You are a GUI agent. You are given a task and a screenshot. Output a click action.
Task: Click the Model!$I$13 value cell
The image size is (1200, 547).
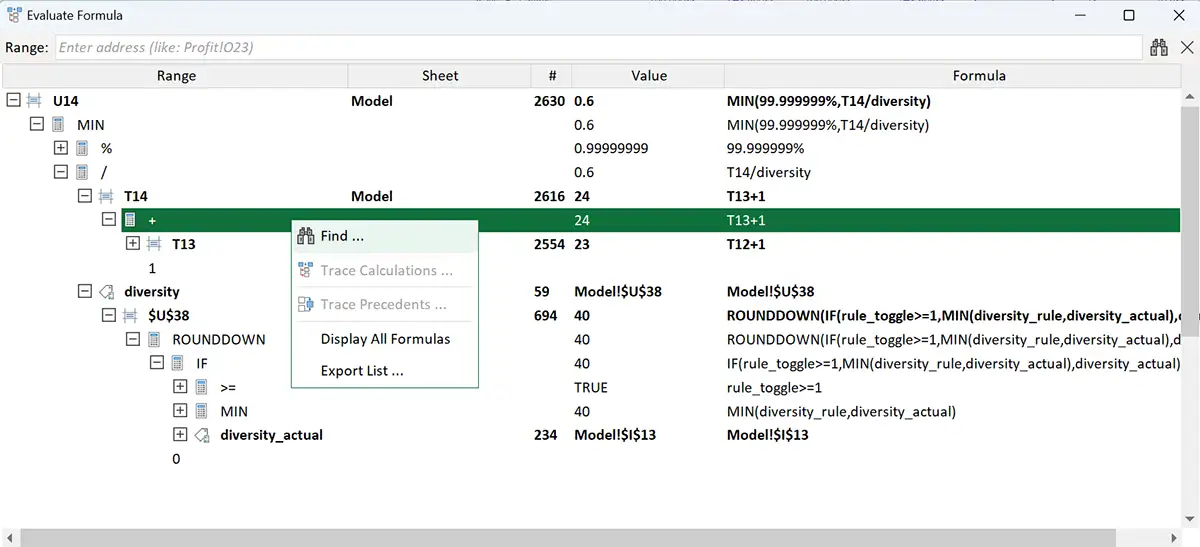tap(615, 435)
